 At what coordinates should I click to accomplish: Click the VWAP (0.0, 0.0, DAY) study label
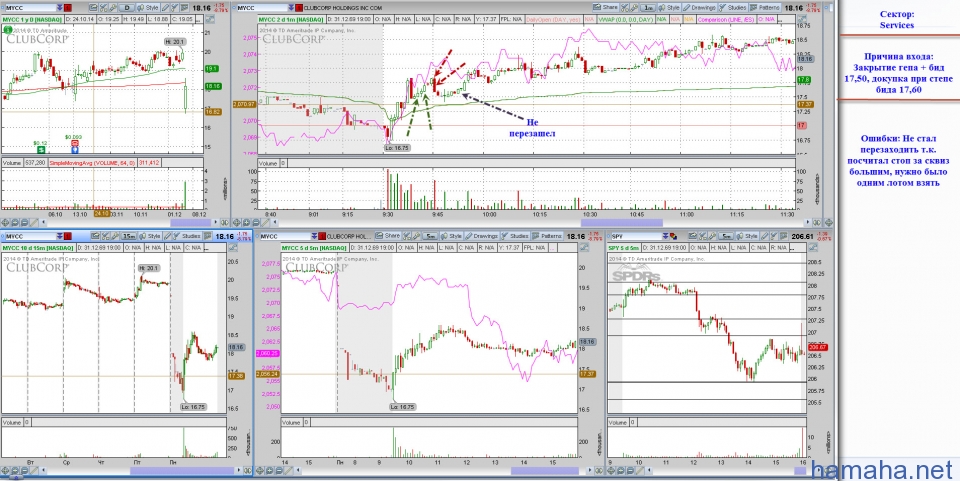click(x=626, y=19)
